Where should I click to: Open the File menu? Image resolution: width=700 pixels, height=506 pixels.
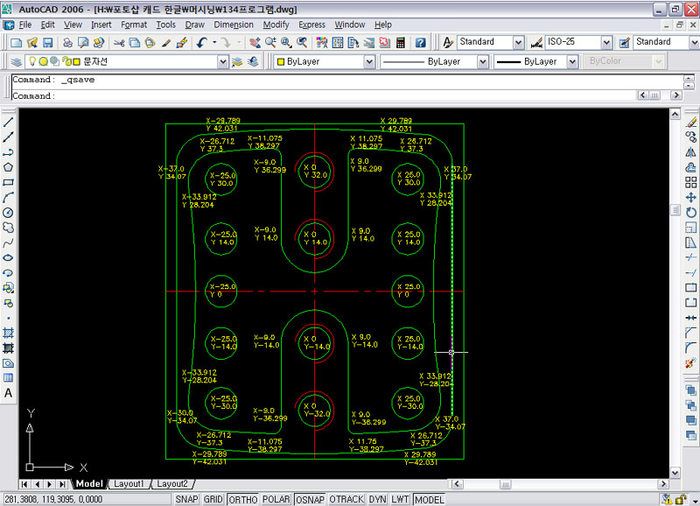pos(25,25)
